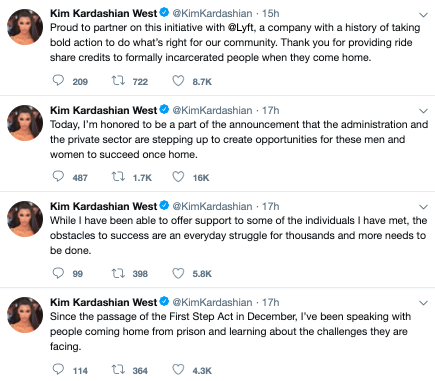Screen dimensions: 435x381
Task: Retweet the Lyft partnership tweet with 722 retweets
Action: tap(118, 81)
